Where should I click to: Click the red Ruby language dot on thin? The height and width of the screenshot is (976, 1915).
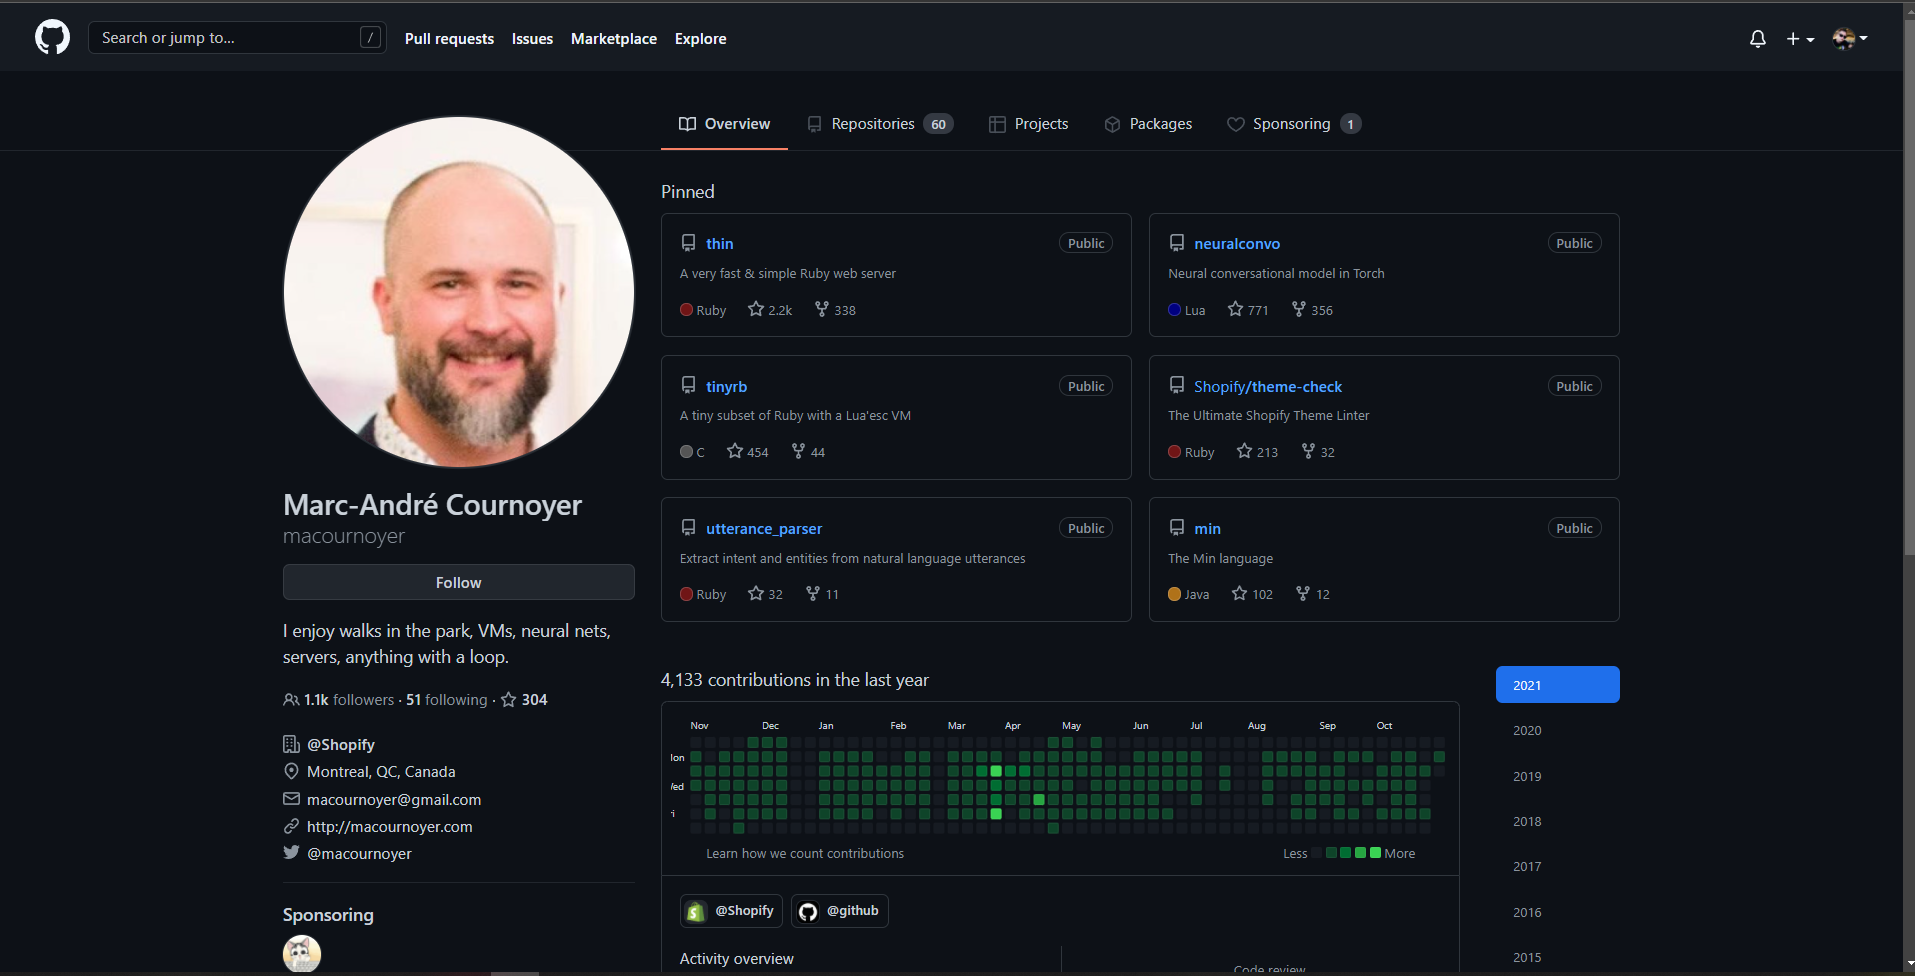click(686, 310)
